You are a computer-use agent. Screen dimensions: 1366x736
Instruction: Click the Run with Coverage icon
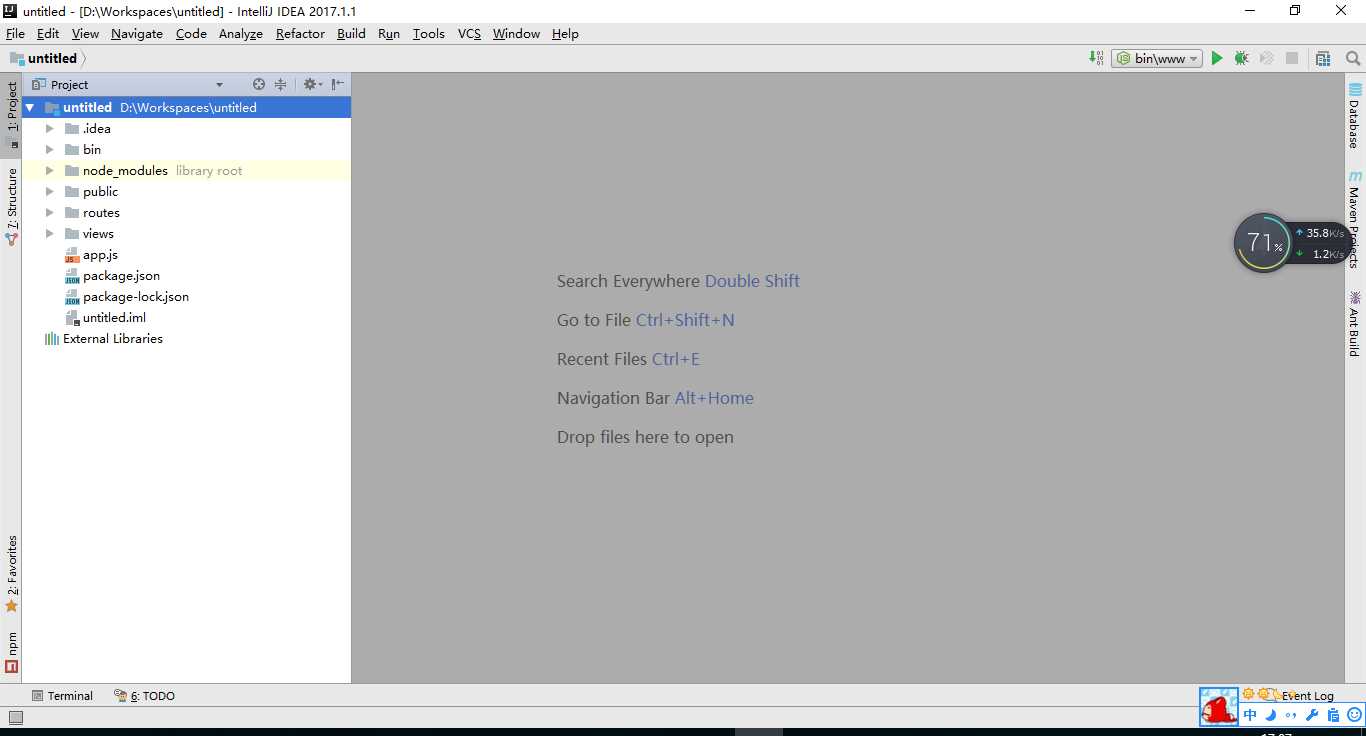tap(1267, 59)
